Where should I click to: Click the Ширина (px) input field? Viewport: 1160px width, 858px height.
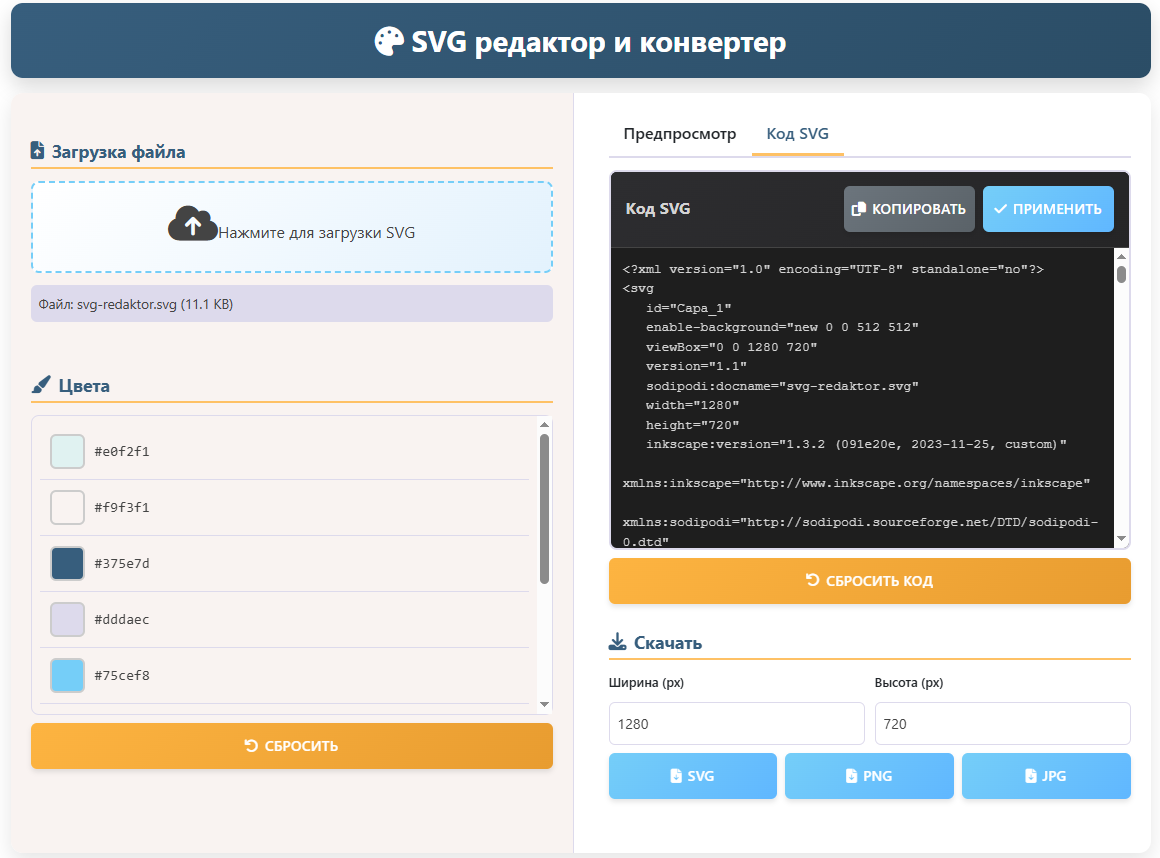pyautogui.click(x=736, y=723)
